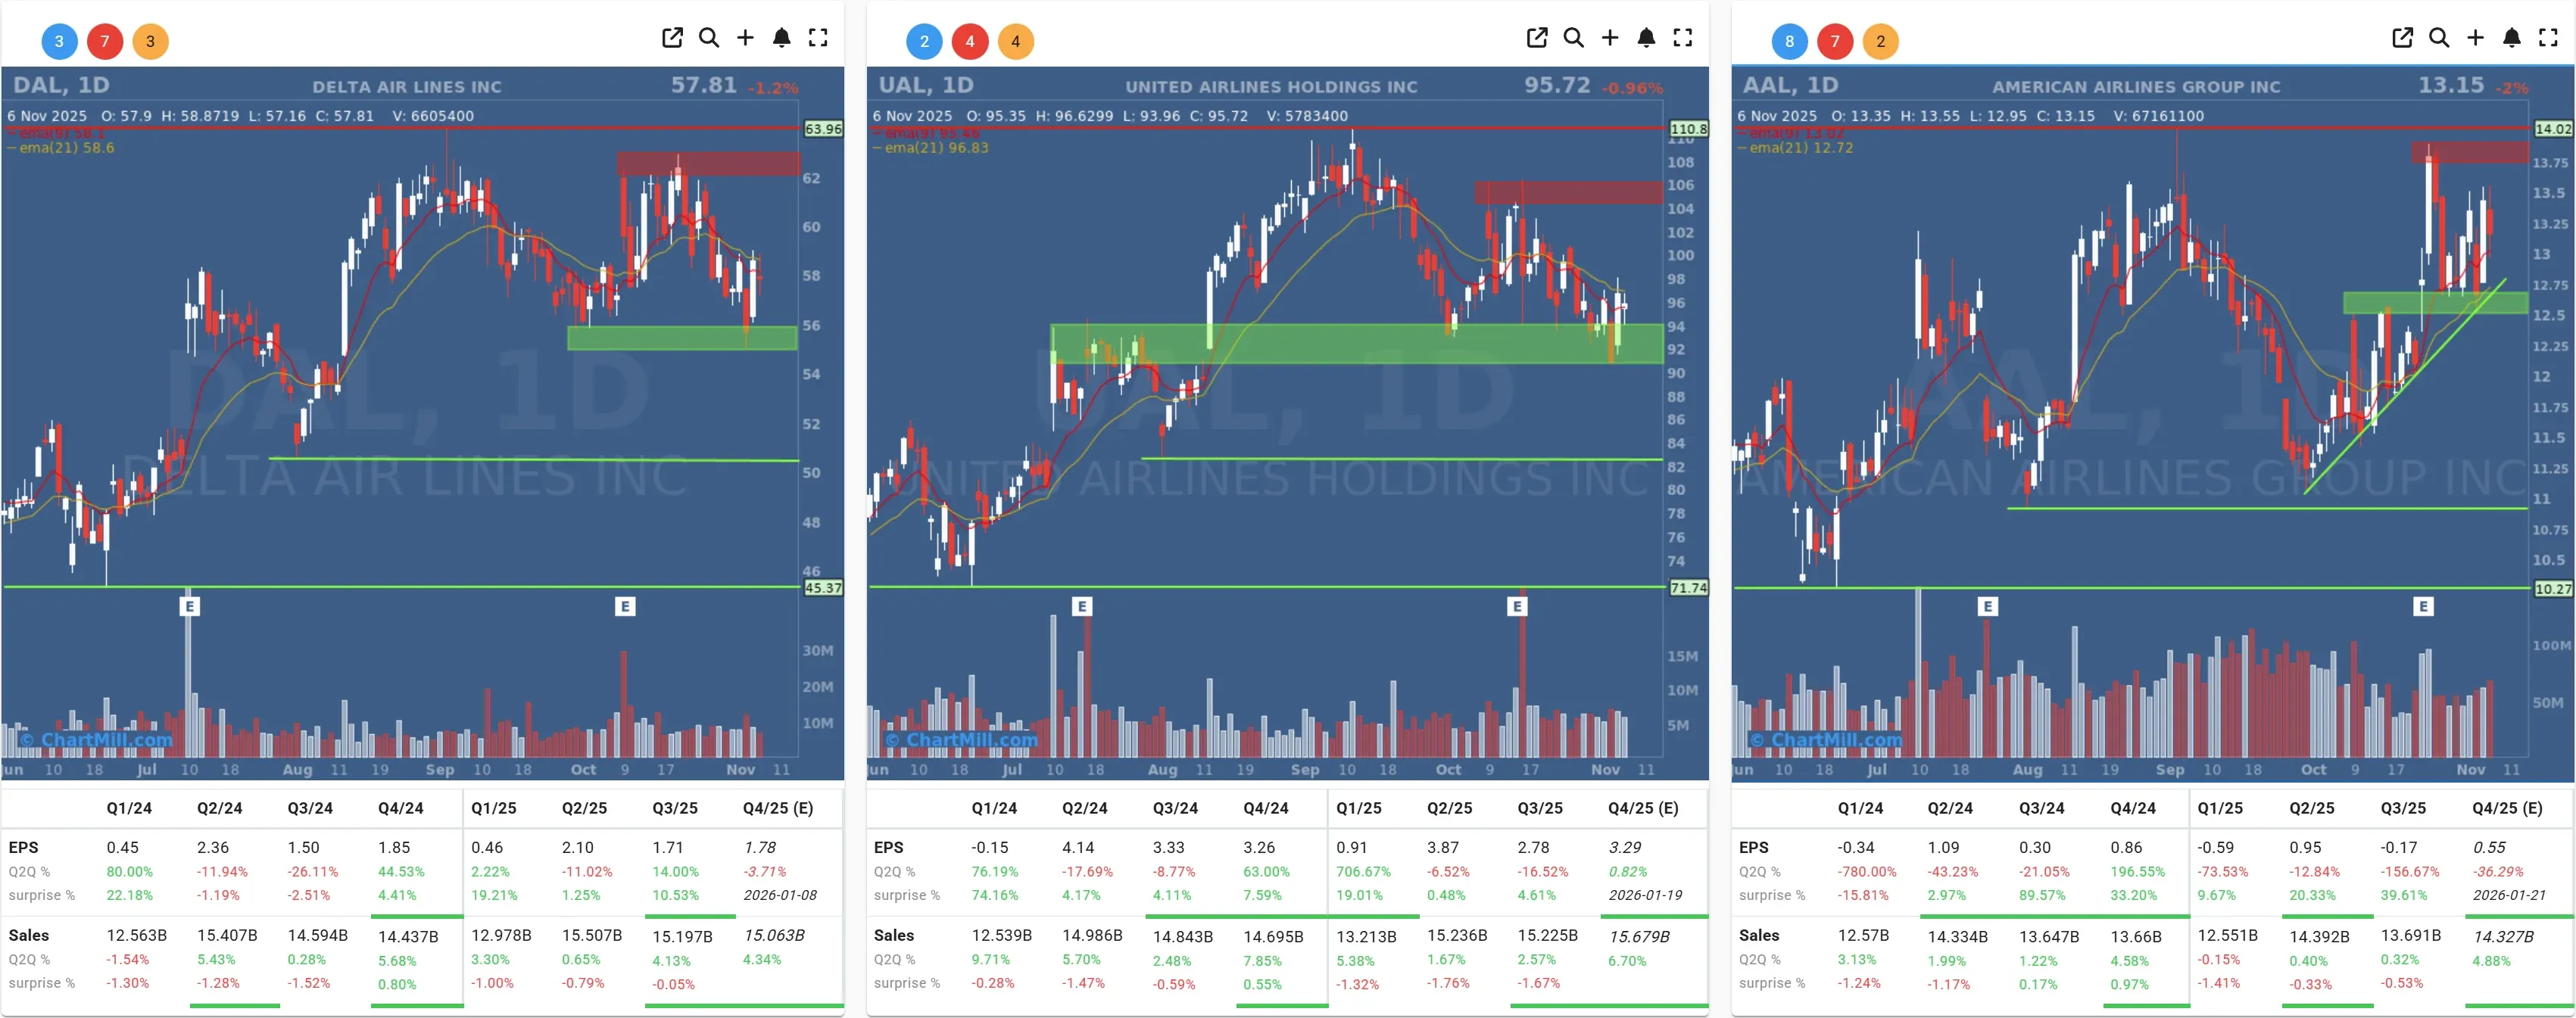Open AAL chart in a new window
This screenshot has width=2576, height=1018.
tap(2402, 37)
